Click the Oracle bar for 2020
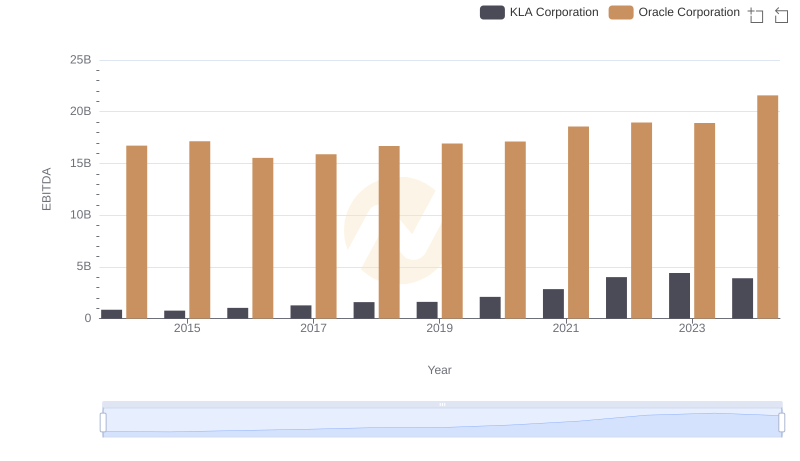 (515, 230)
